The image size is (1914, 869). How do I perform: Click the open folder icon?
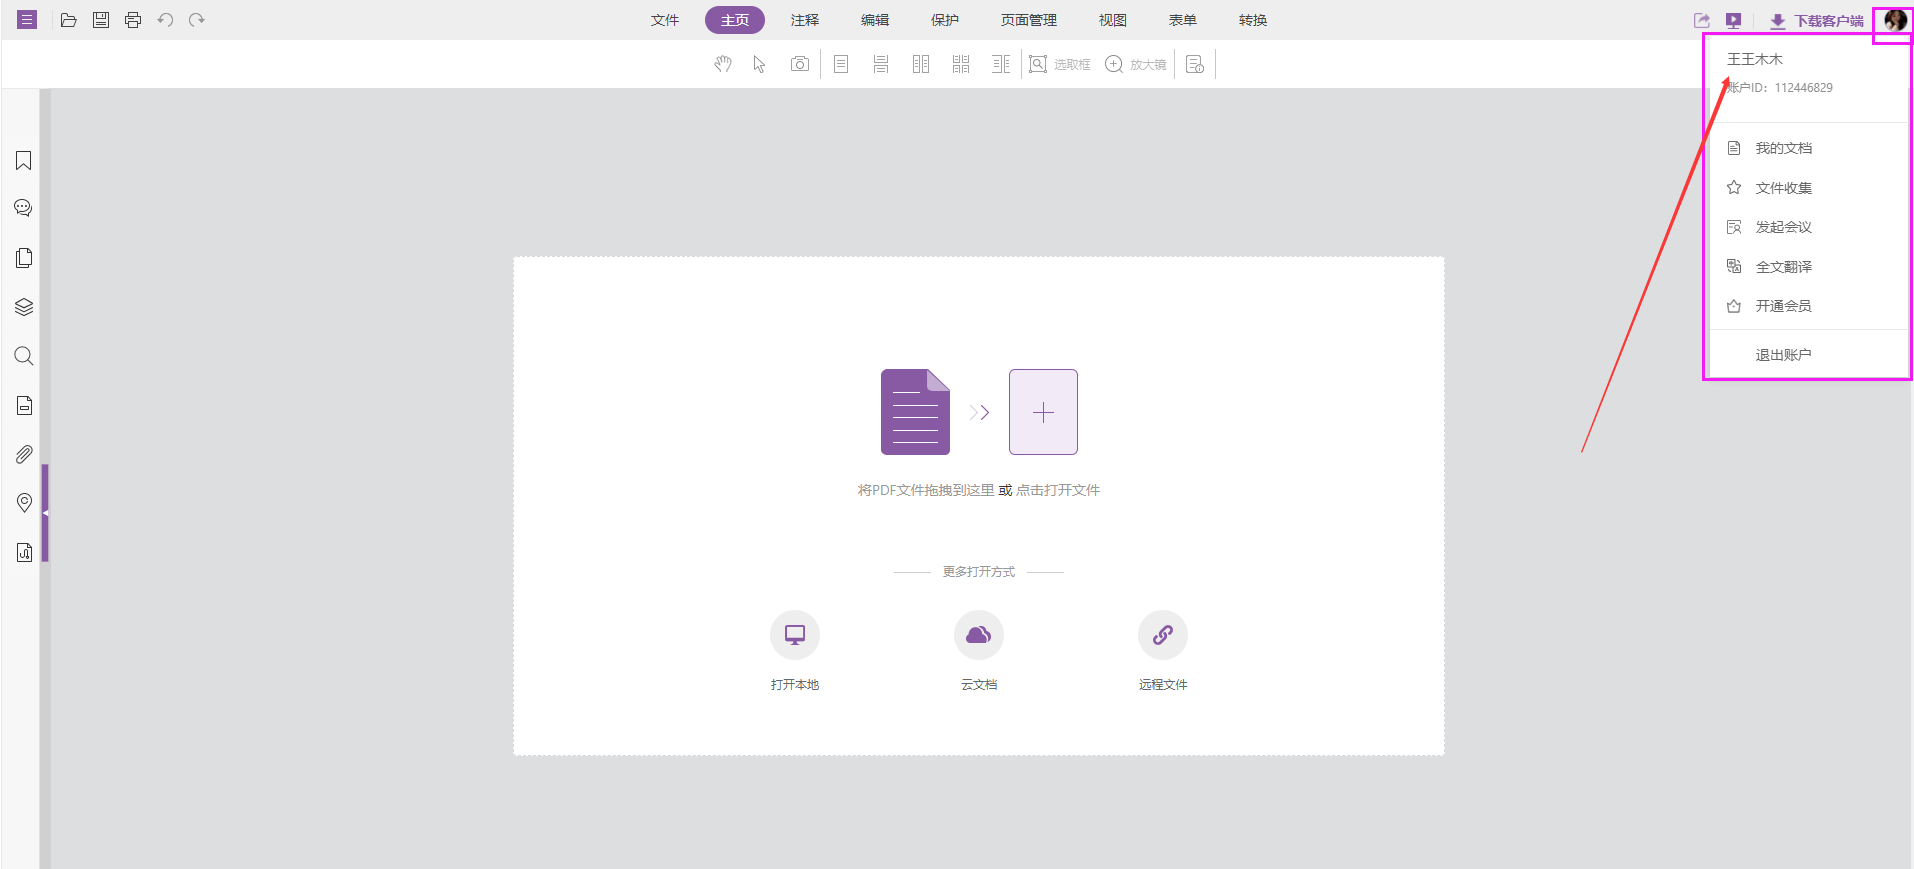[x=69, y=20]
